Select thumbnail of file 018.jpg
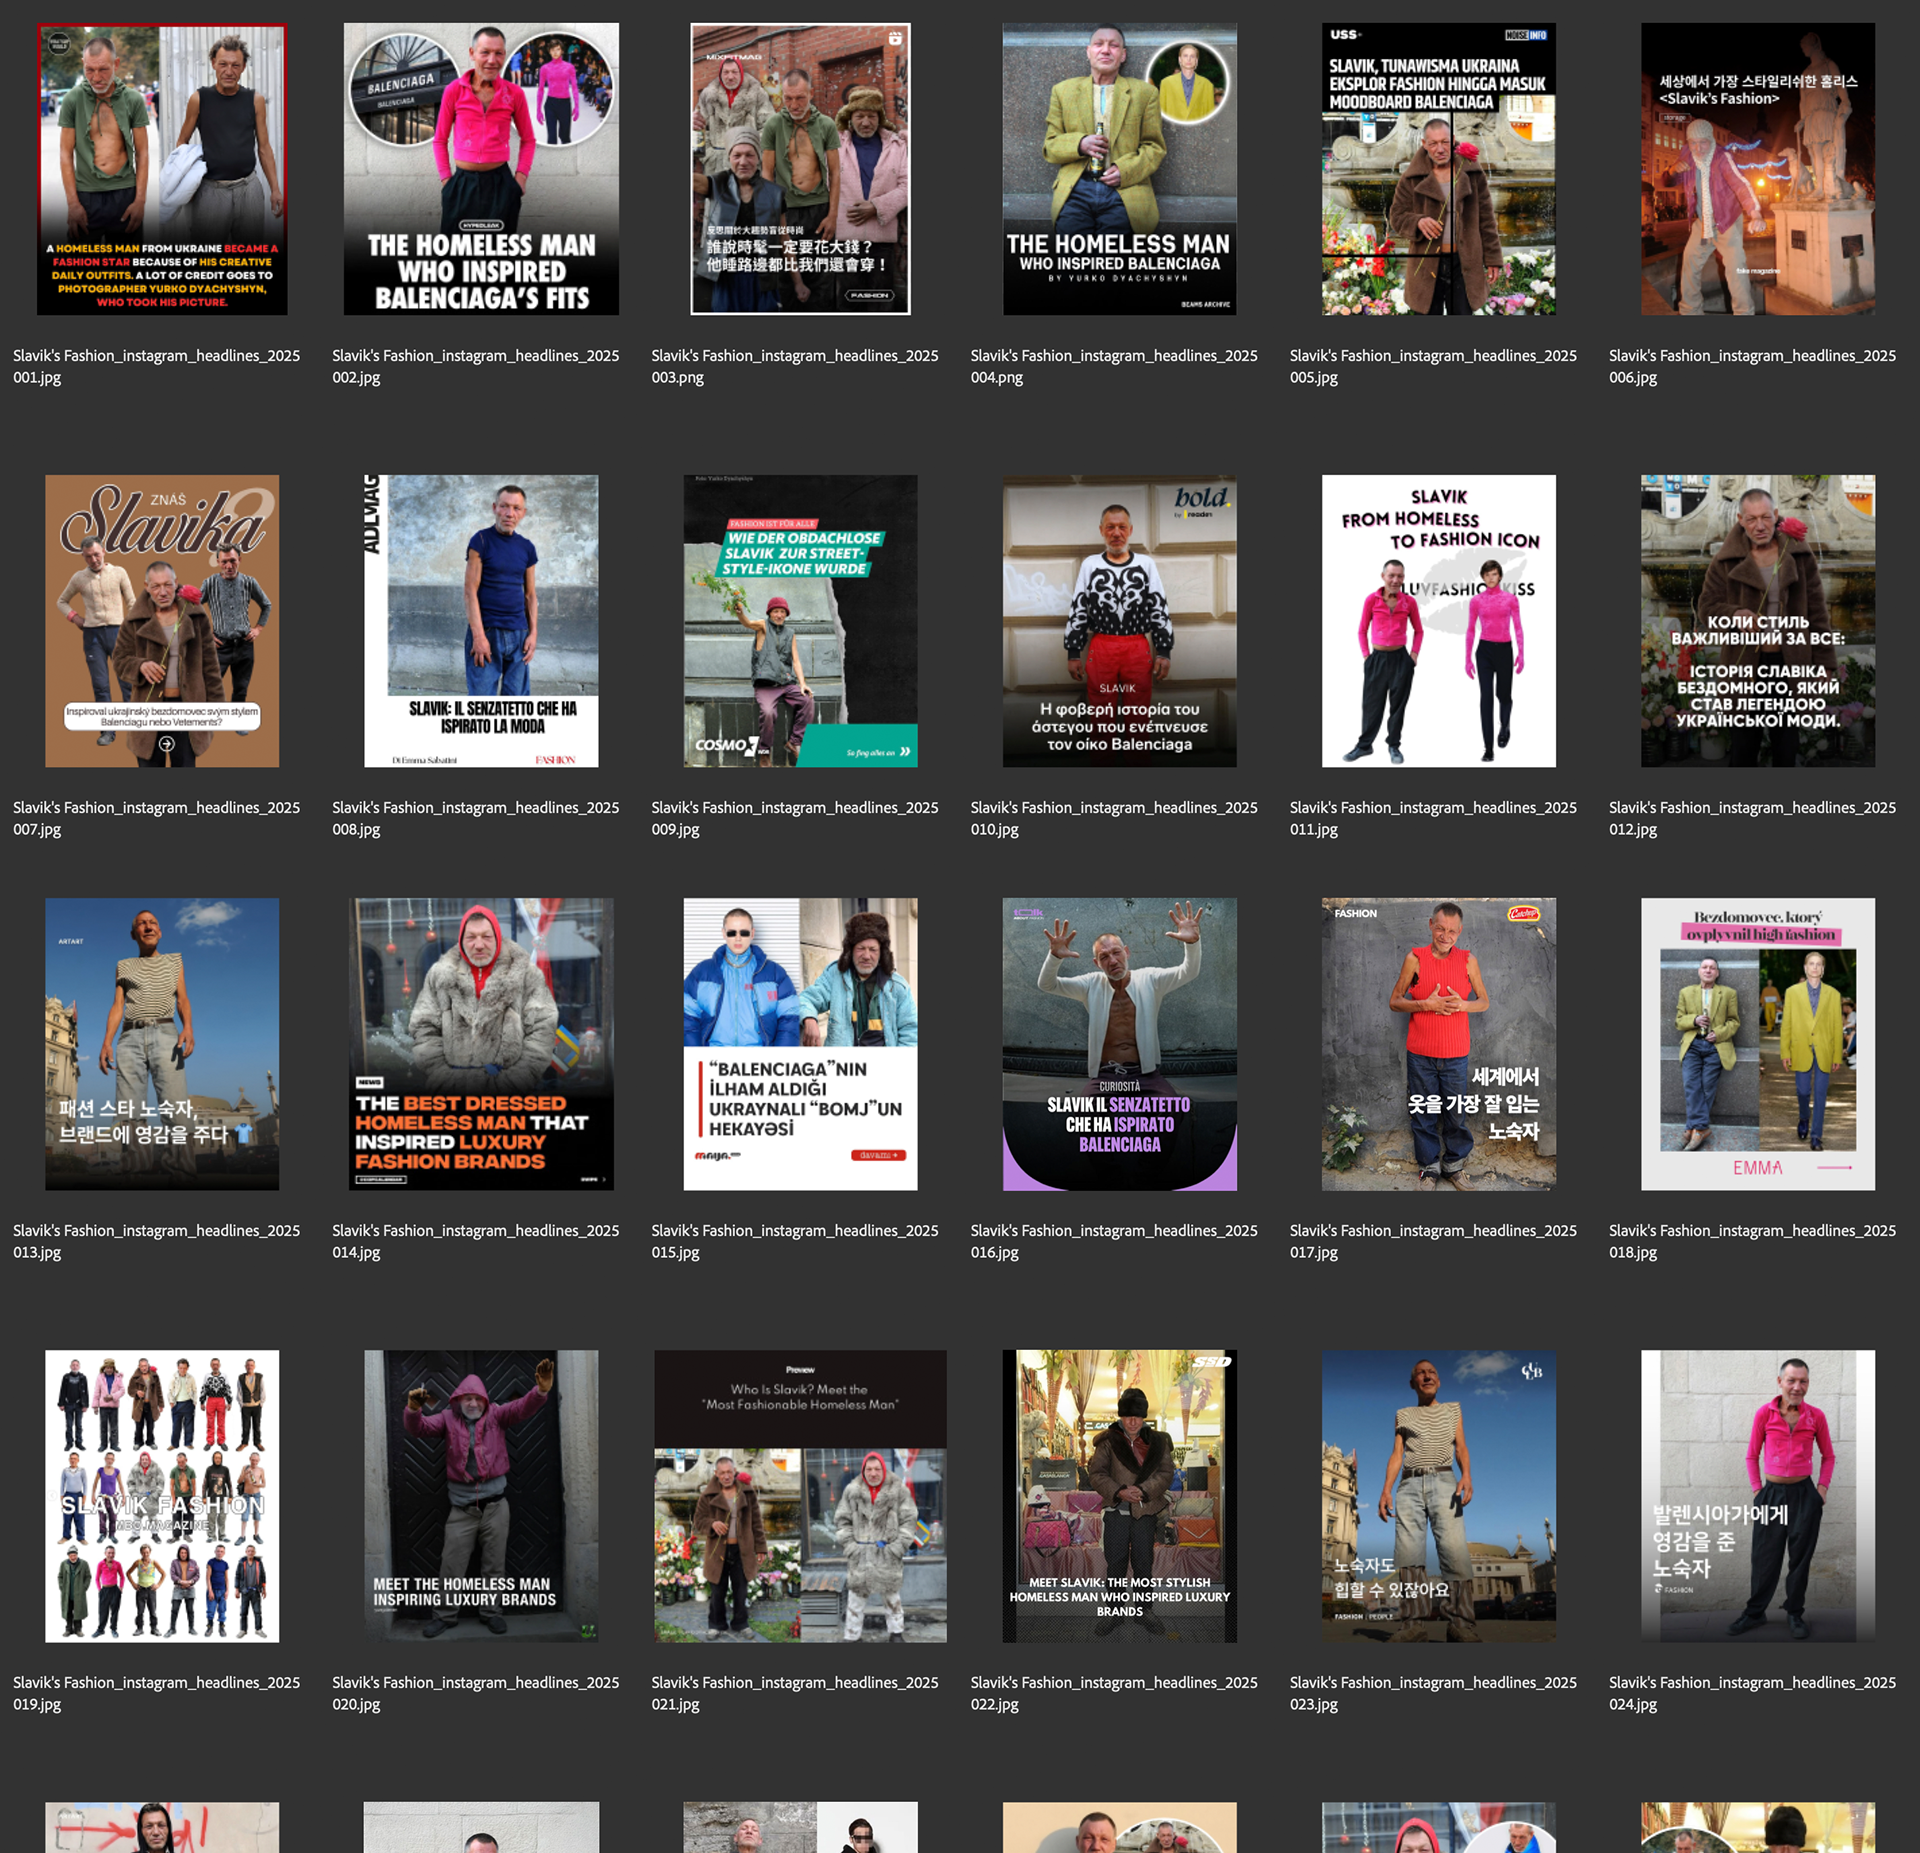The width and height of the screenshot is (1920, 1853). tap(1758, 1044)
